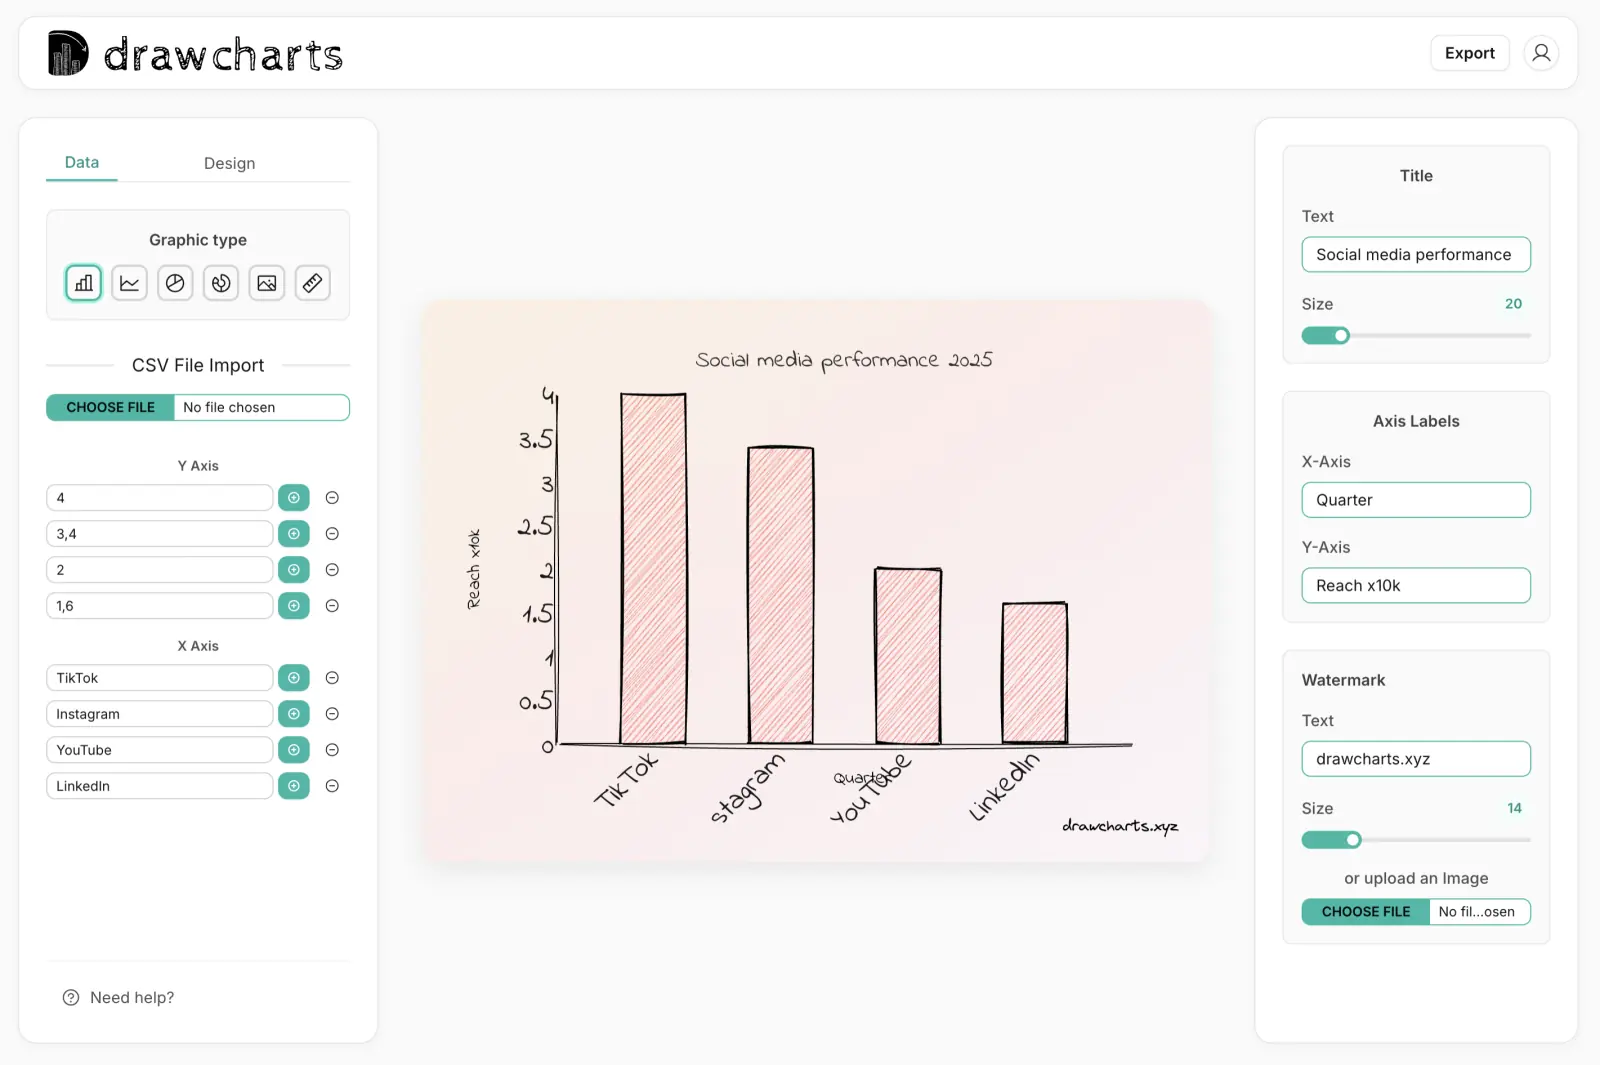Screen dimensions: 1600x1065
Task: Click the Export button
Action: [x=1469, y=52]
